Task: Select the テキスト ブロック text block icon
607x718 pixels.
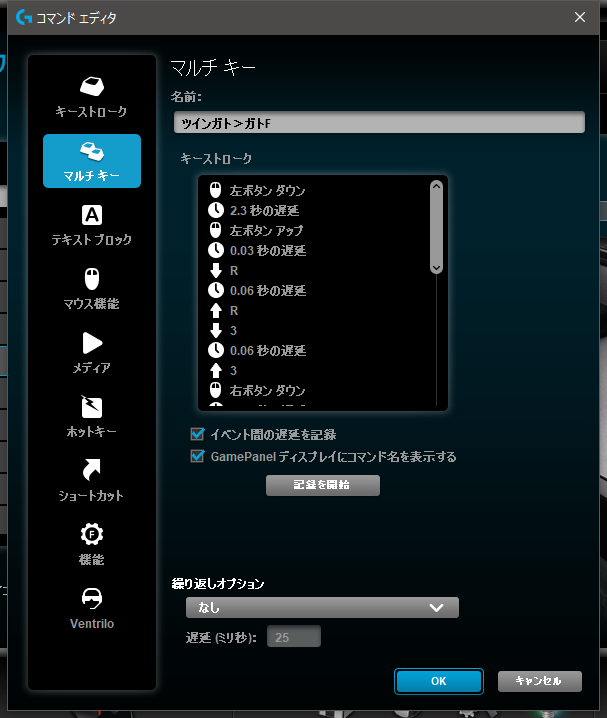Action: pos(91,215)
